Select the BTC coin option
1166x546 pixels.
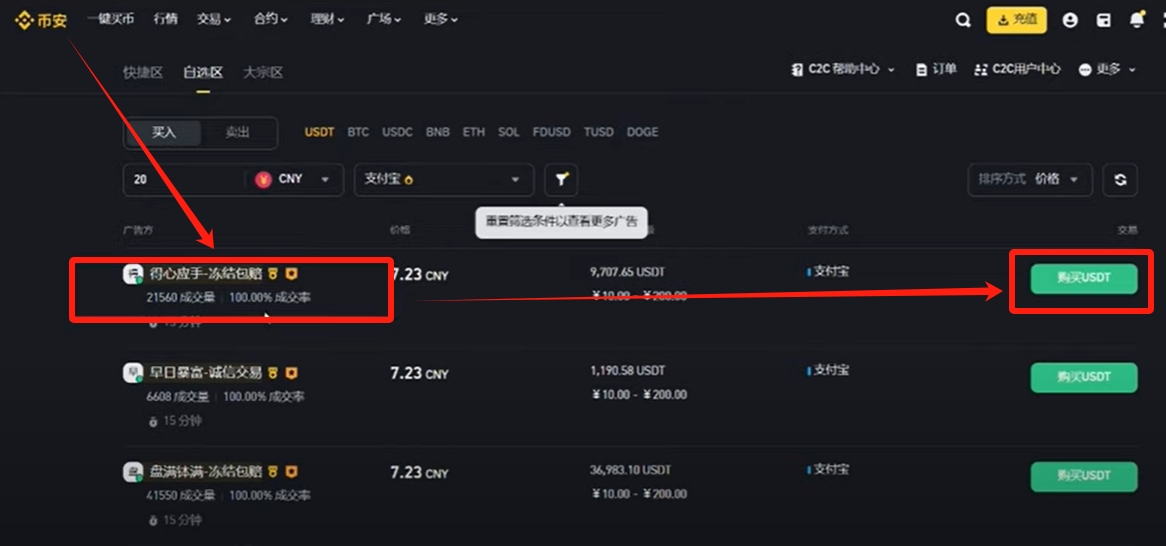click(x=358, y=132)
